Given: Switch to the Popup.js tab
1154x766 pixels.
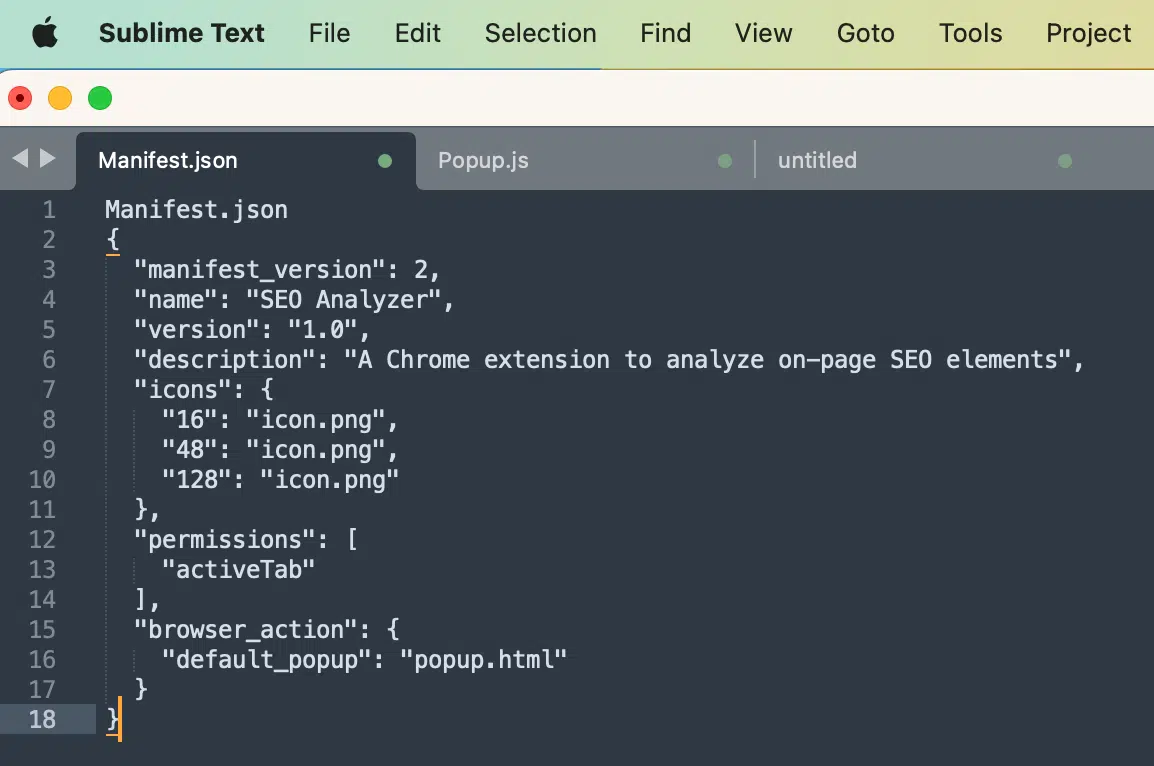Looking at the screenshot, I should point(483,161).
